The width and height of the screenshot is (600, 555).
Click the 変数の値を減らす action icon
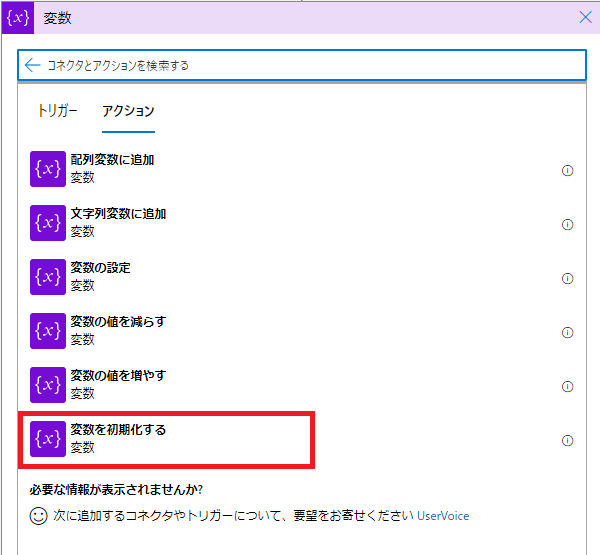[x=48, y=331]
